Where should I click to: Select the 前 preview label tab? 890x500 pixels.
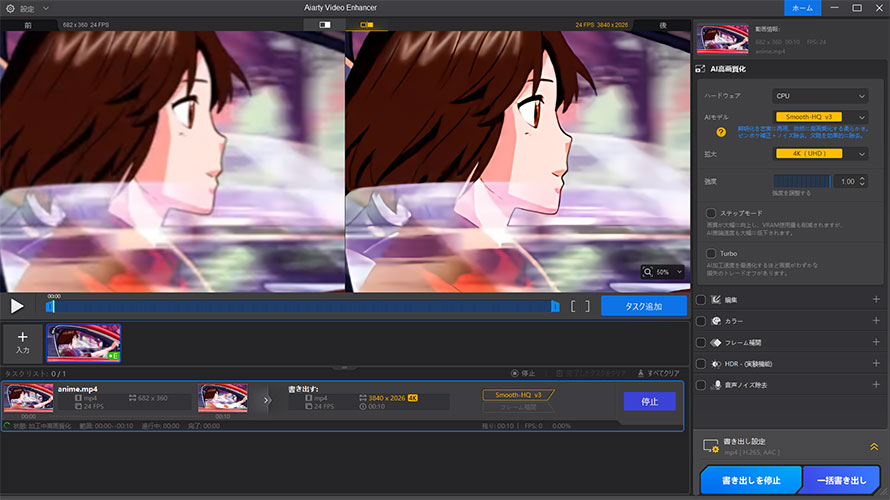pos(28,25)
